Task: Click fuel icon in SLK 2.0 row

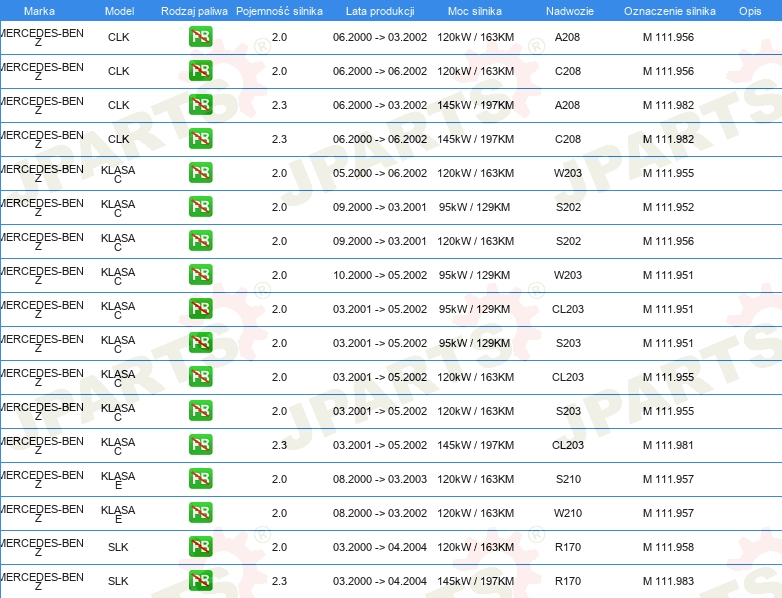Action: tap(200, 547)
